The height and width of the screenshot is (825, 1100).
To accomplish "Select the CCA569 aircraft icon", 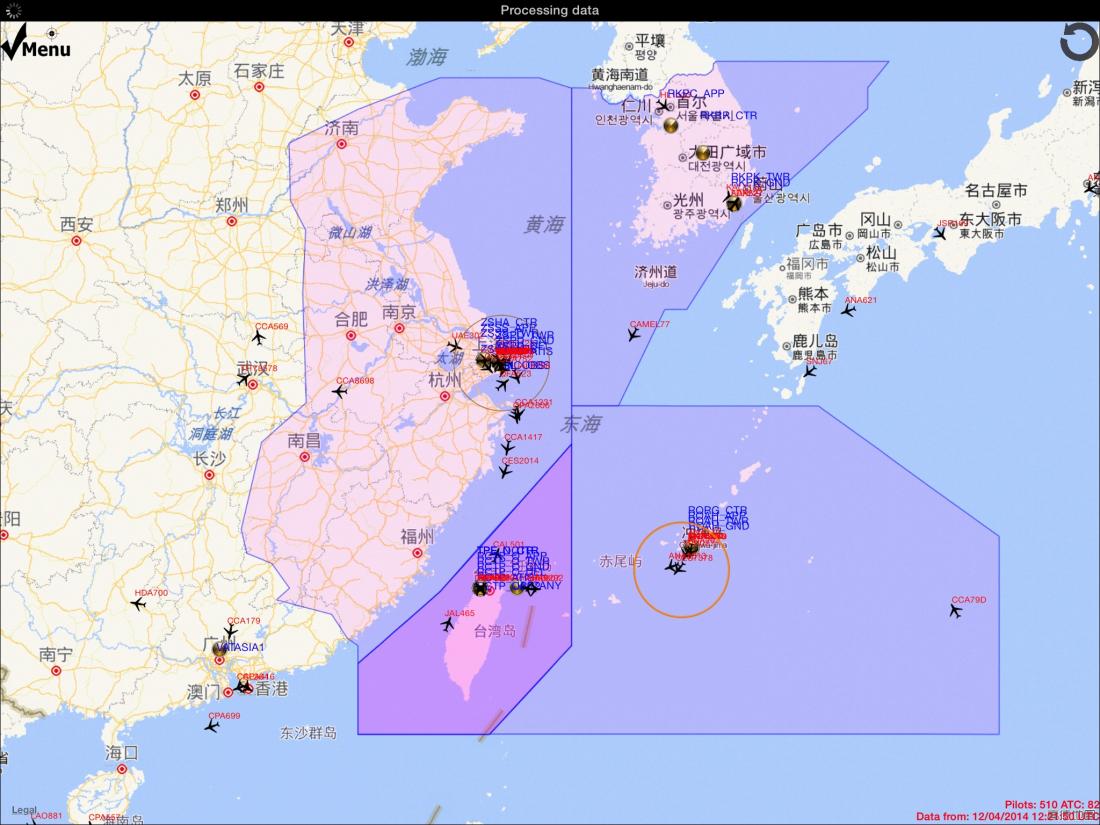I will coord(259,337).
